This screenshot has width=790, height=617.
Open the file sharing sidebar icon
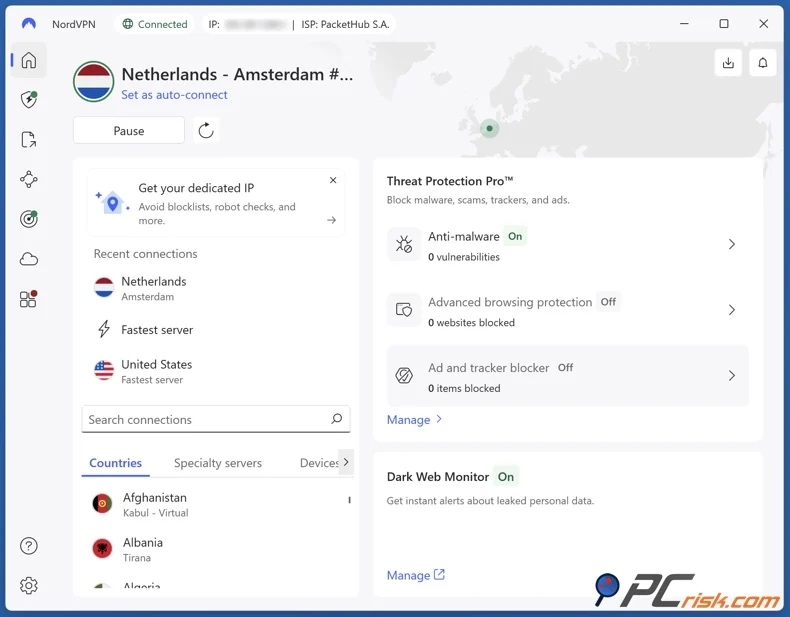(29, 140)
